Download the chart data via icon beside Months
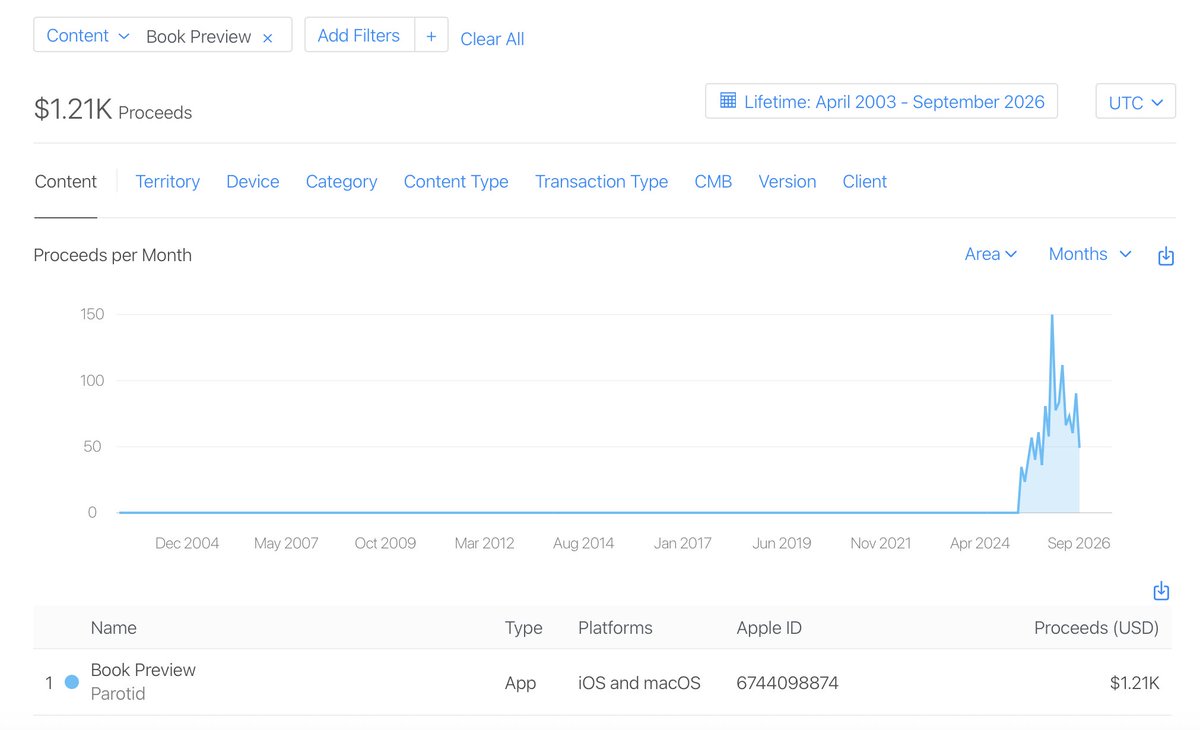1200x730 pixels. point(1165,256)
